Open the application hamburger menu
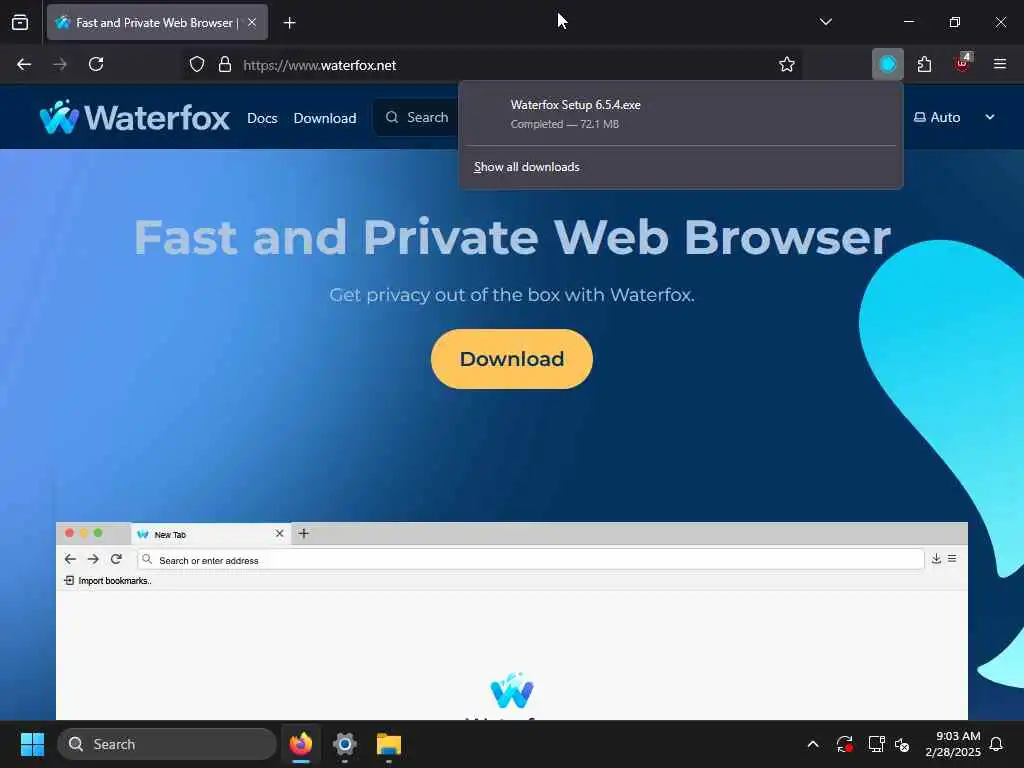The height and width of the screenshot is (768, 1024). point(999,64)
